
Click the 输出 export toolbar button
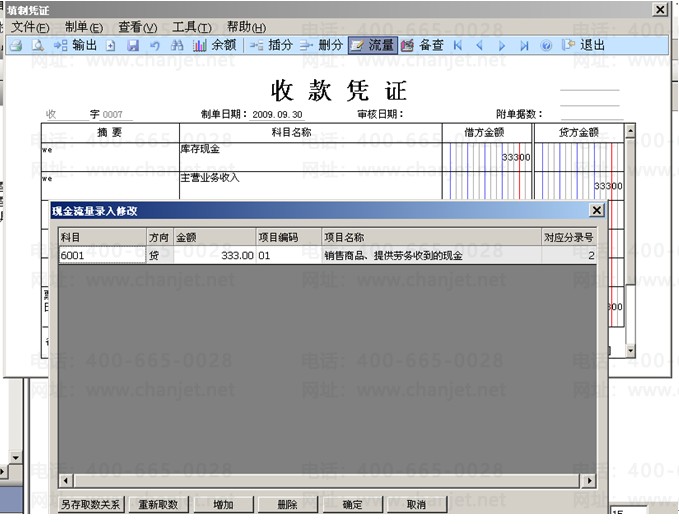[x=75, y=45]
